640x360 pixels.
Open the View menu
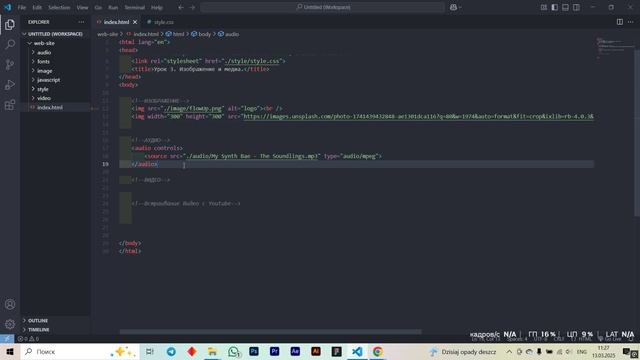82,7
